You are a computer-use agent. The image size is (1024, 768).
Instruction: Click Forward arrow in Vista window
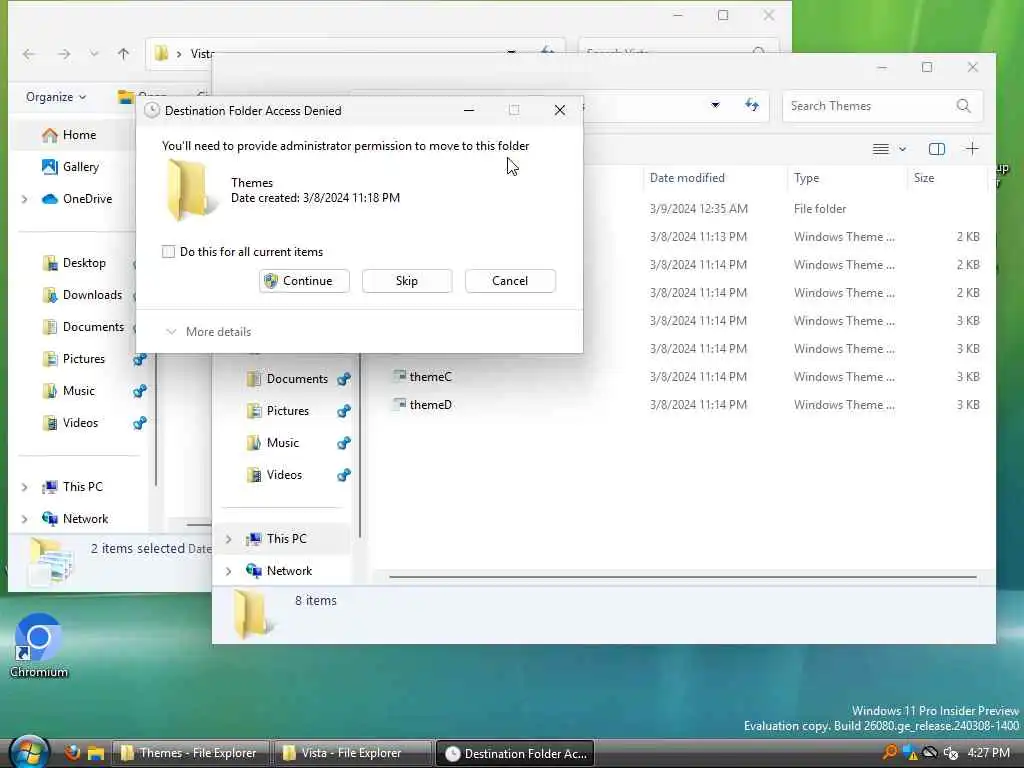pos(64,54)
